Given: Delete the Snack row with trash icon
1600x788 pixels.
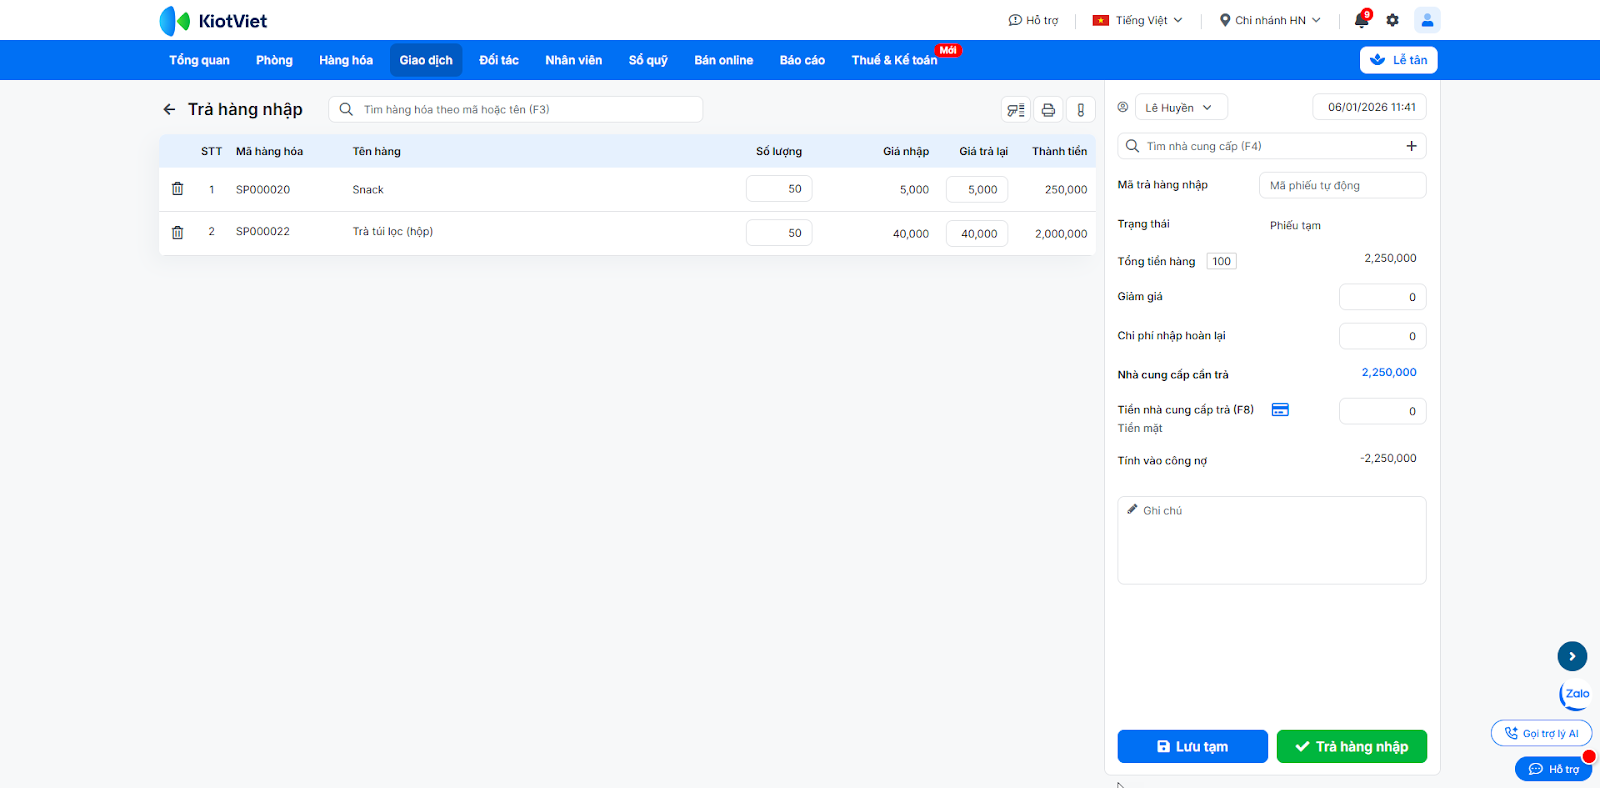Looking at the screenshot, I should 177,189.
